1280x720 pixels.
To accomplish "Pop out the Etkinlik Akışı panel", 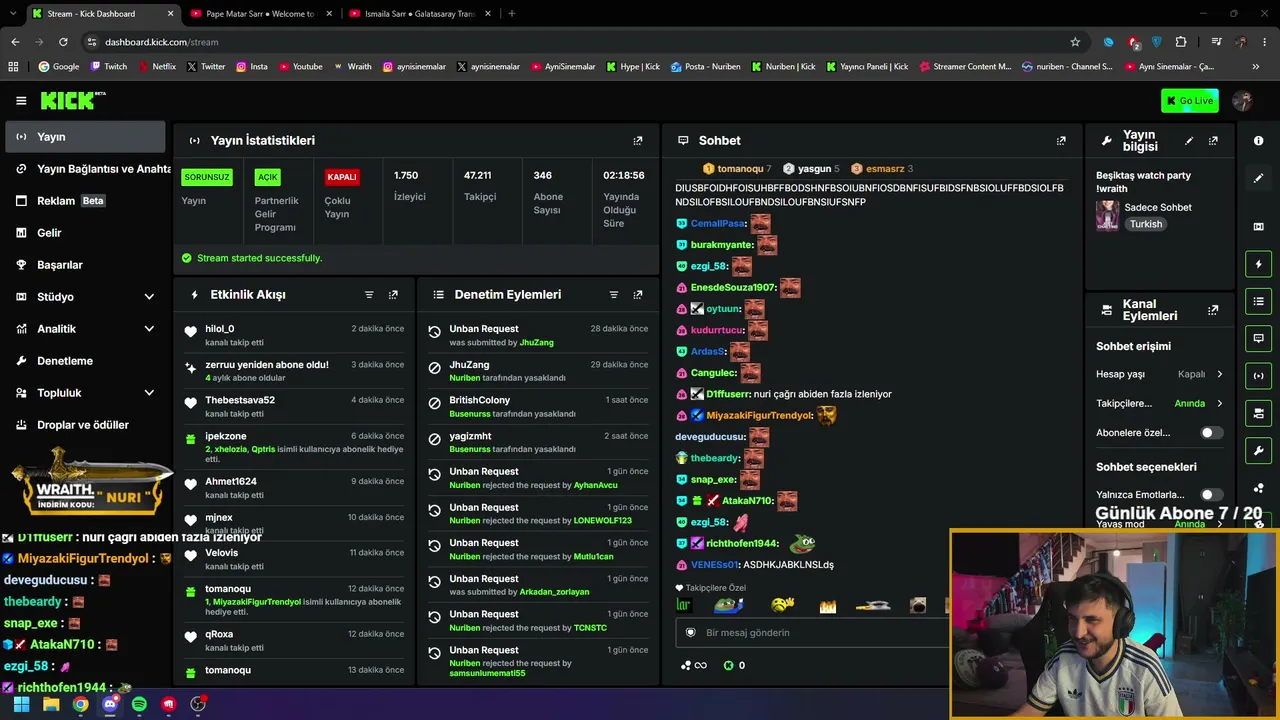I will pos(393,295).
